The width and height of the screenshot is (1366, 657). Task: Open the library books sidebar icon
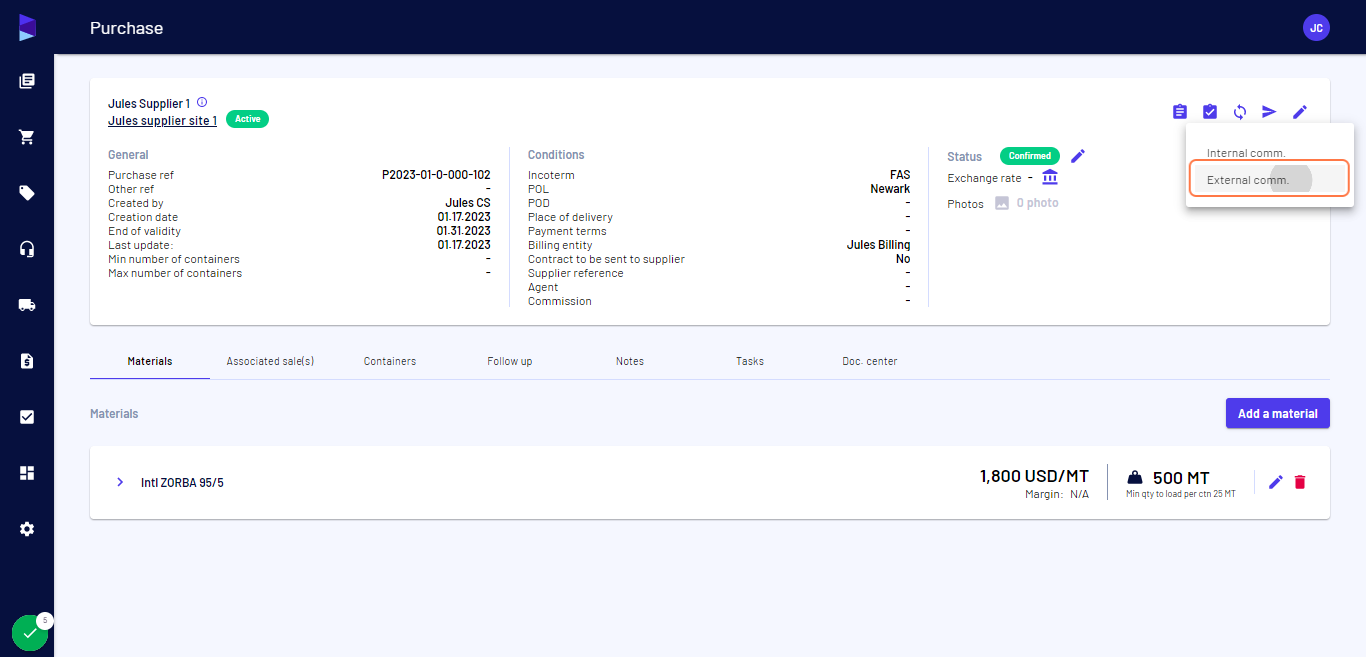[x=27, y=81]
